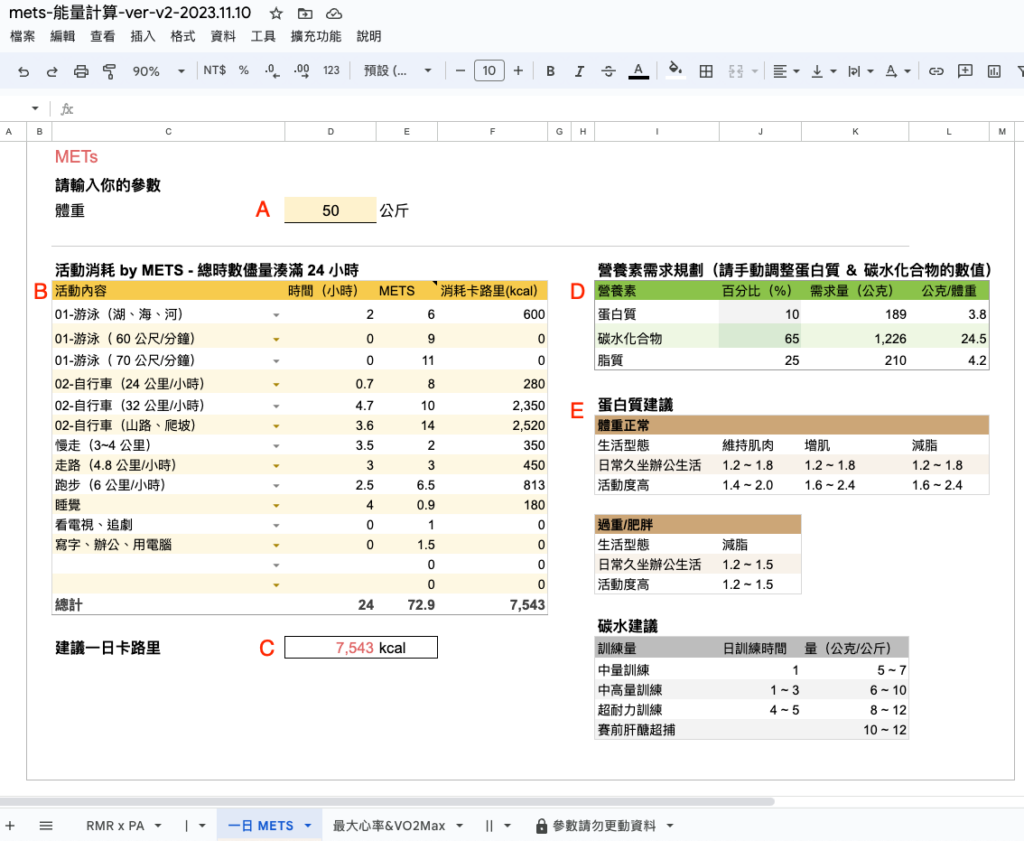The image size is (1024, 841).
Task: Toggle bold formatting
Action: tap(551, 71)
